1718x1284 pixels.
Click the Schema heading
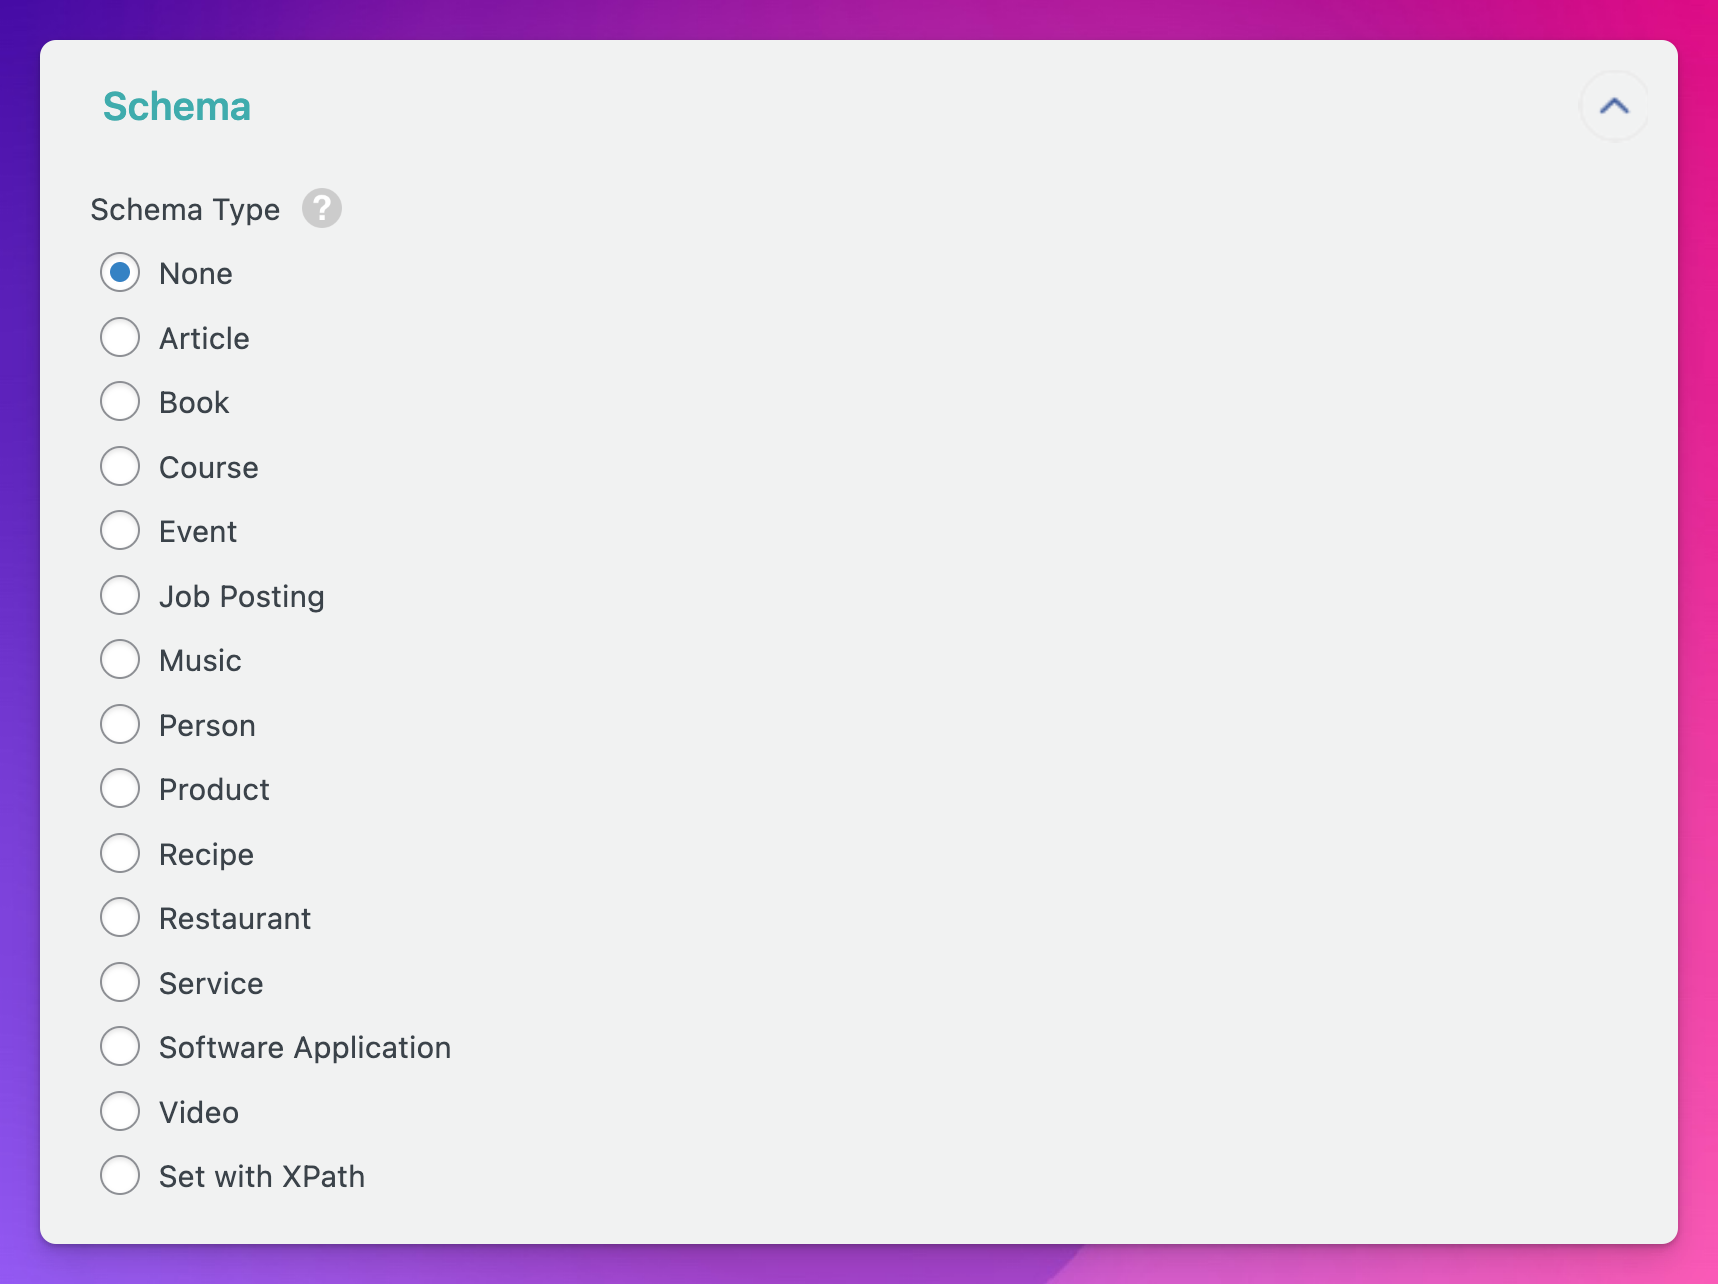tap(177, 105)
